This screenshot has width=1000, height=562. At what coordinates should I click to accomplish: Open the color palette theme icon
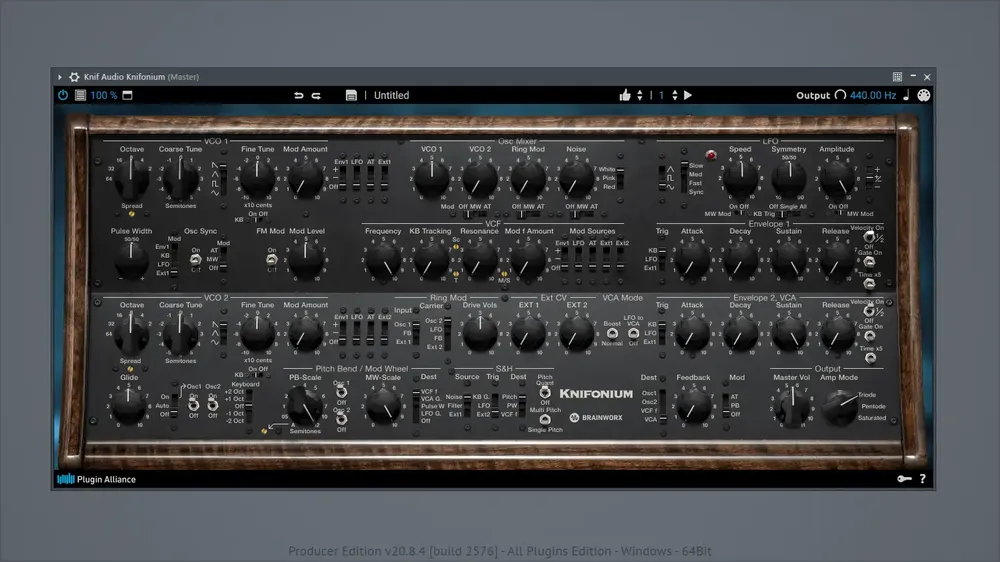click(x=923, y=95)
